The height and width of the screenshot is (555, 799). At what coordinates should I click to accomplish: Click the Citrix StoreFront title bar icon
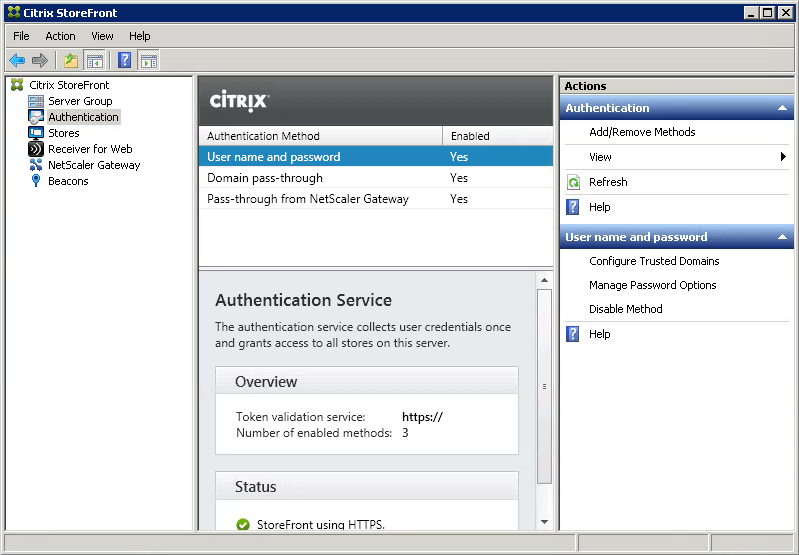pos(14,12)
